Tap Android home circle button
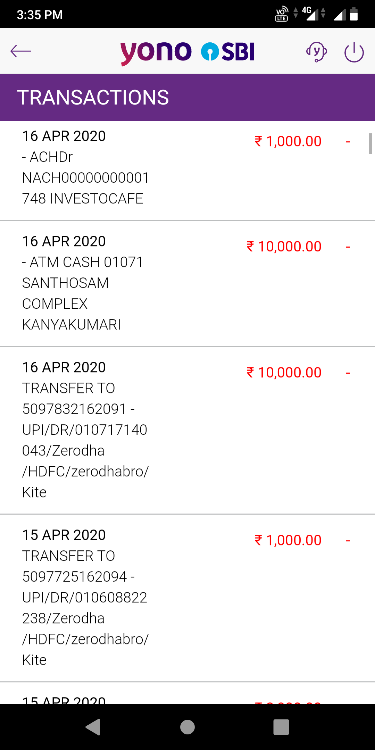 pyautogui.click(x=188, y=727)
